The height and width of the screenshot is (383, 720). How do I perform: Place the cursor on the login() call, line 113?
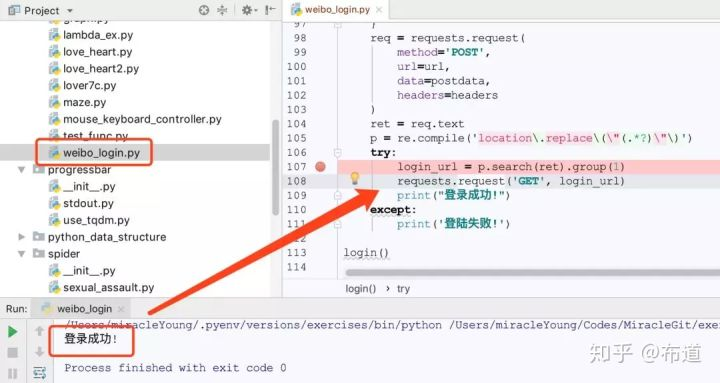pos(366,253)
